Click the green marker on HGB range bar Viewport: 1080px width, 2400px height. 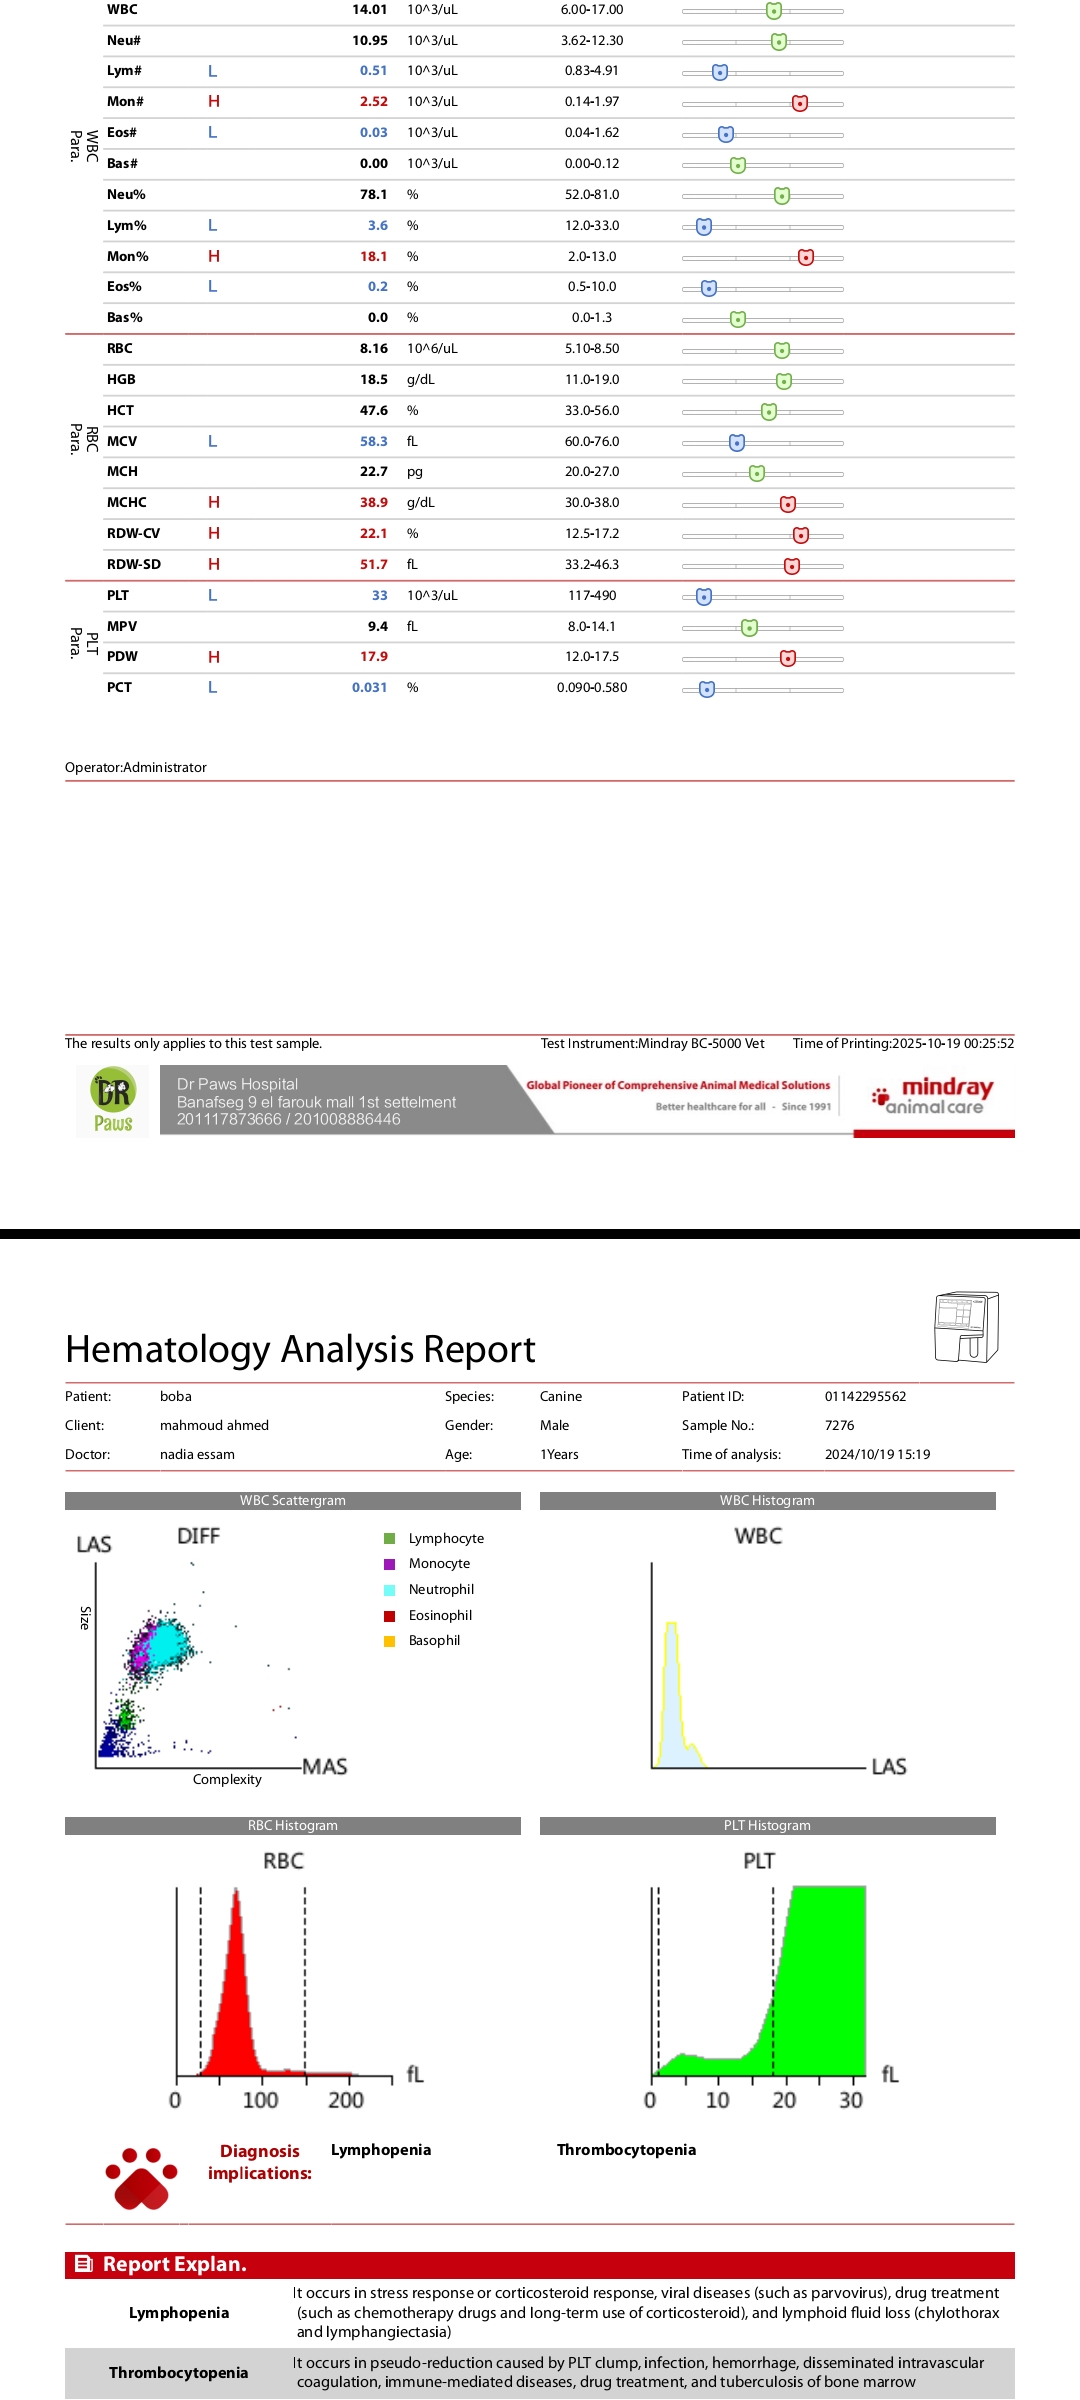coord(784,381)
